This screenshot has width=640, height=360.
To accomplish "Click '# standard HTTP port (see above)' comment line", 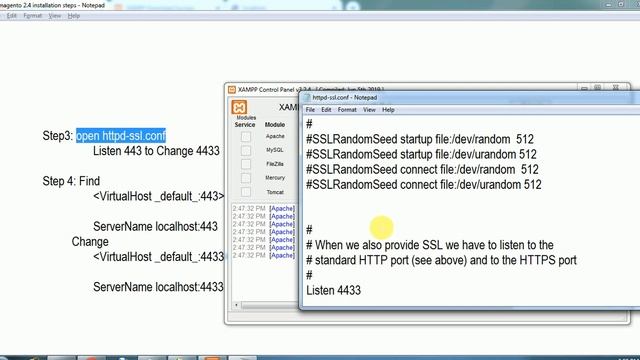I will coord(441,260).
